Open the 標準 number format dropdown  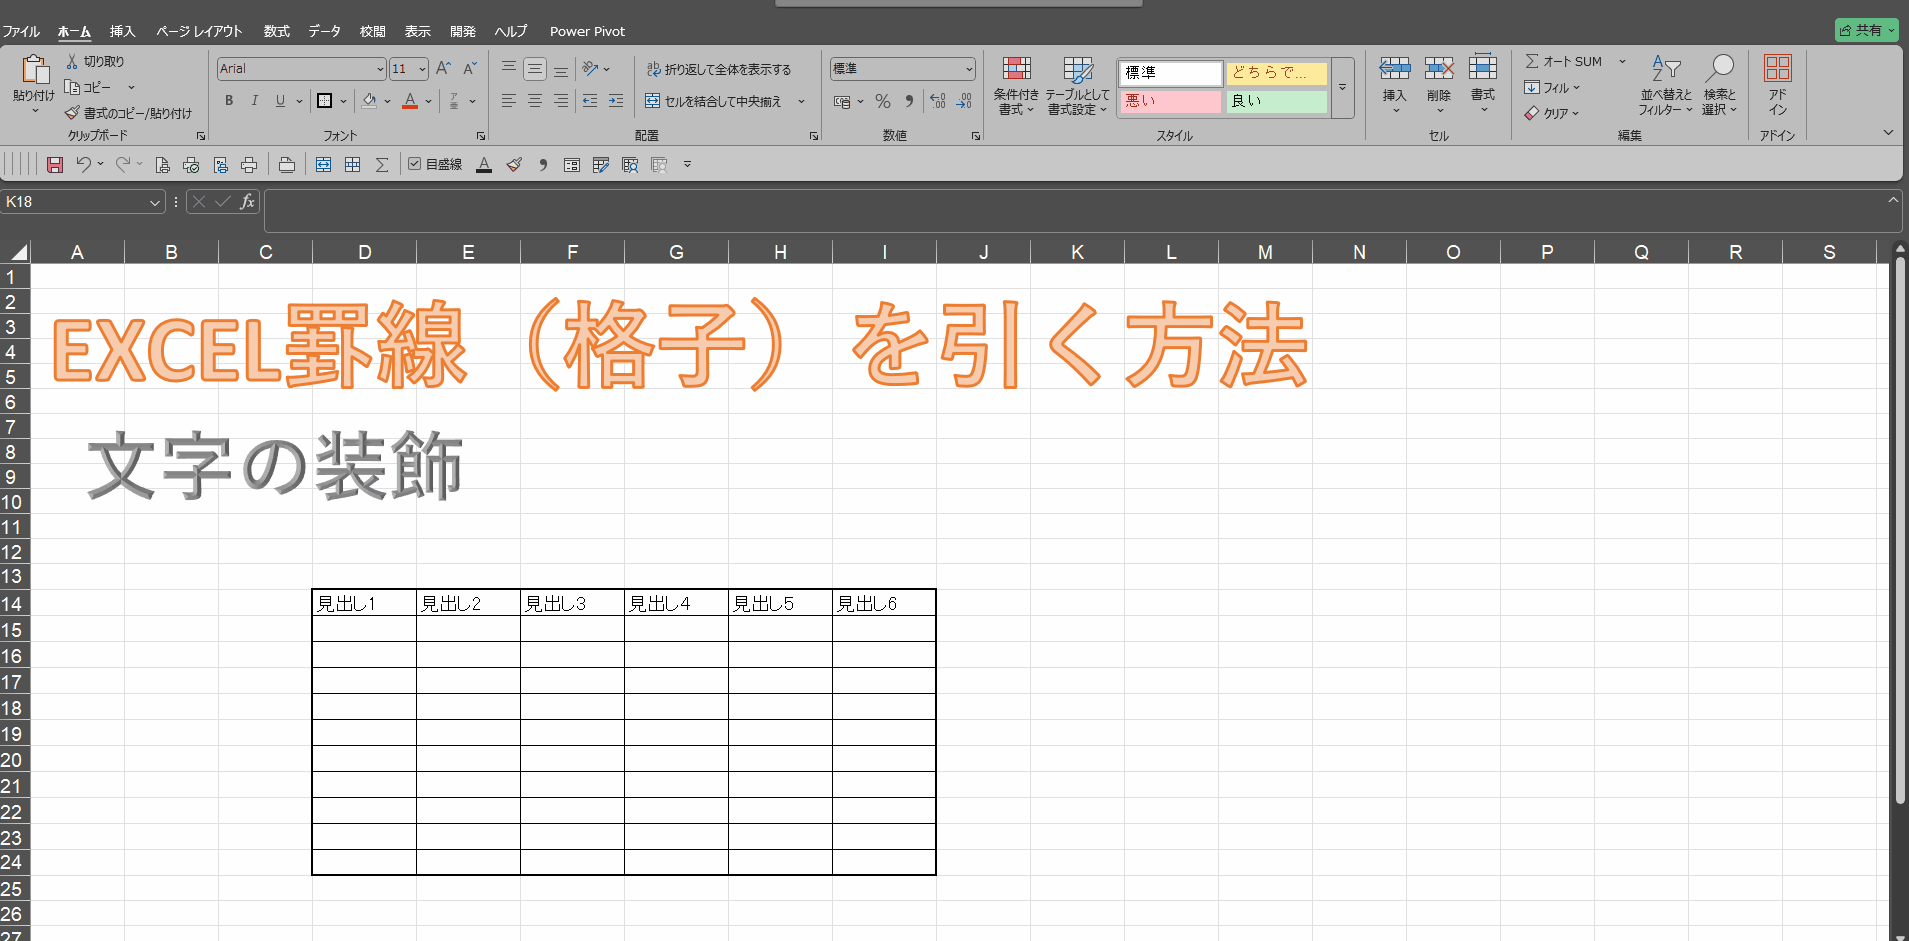[968, 69]
